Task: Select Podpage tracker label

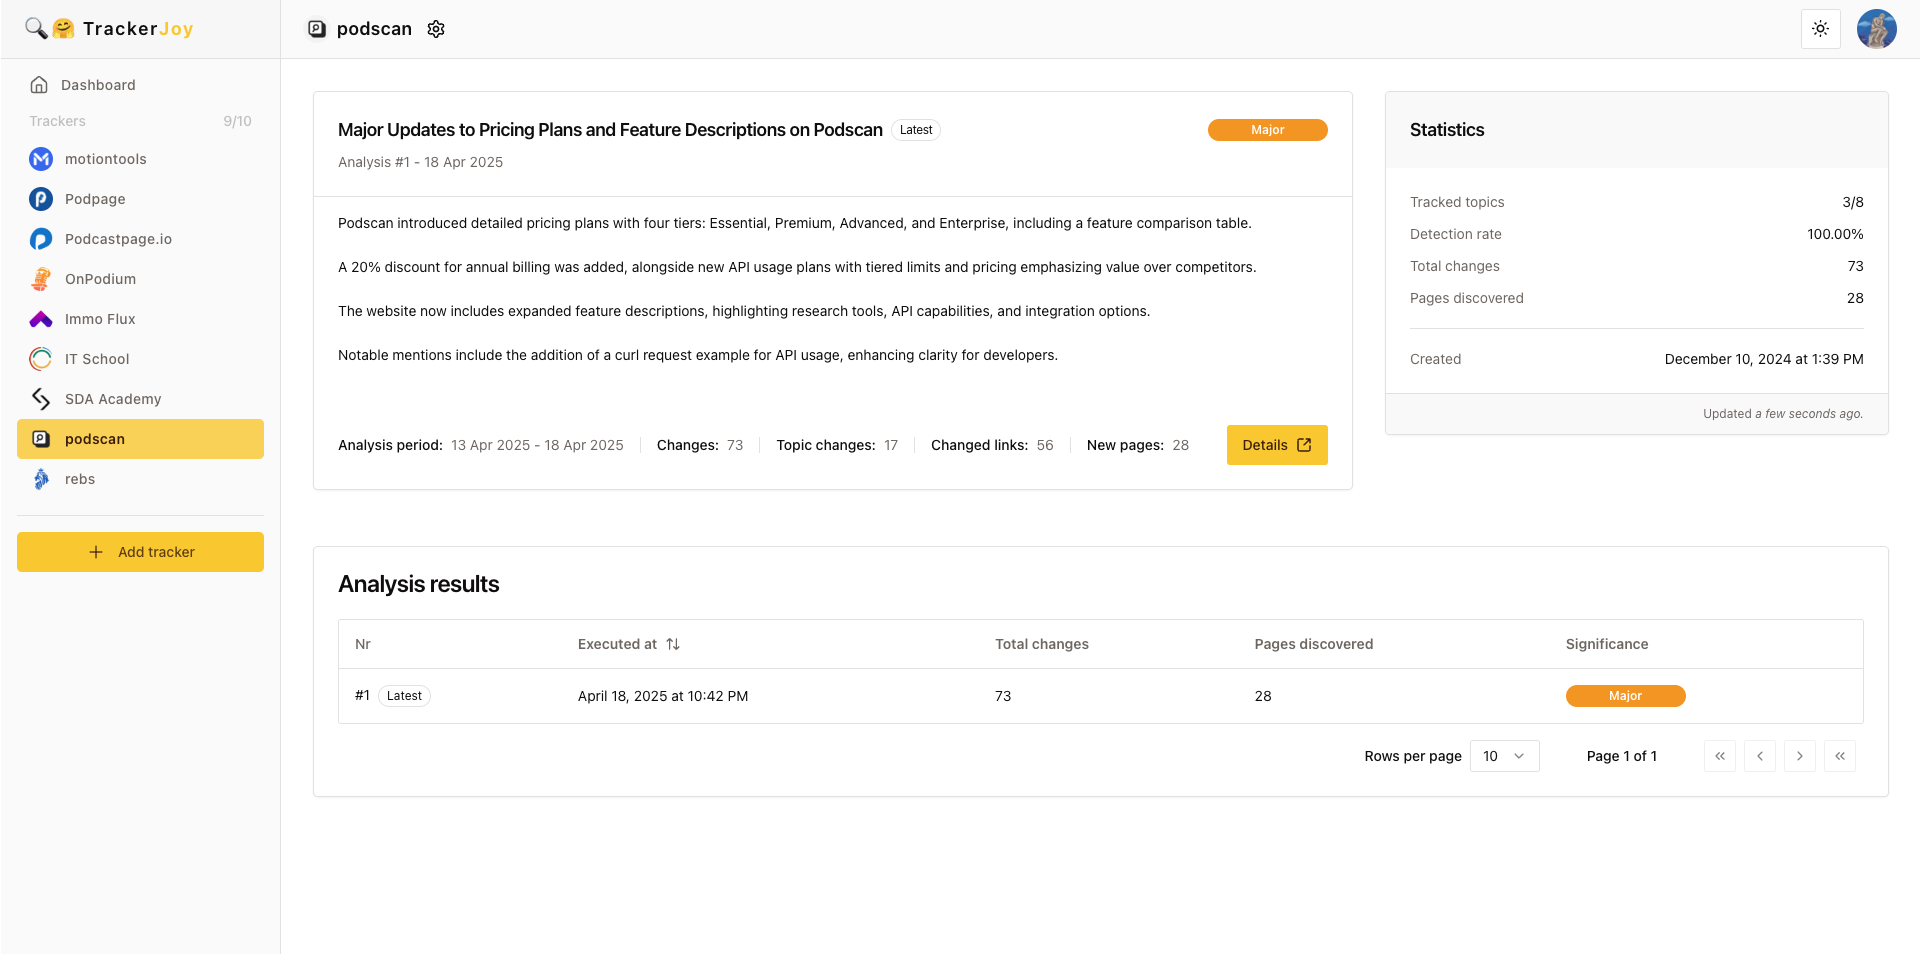Action: click(95, 199)
